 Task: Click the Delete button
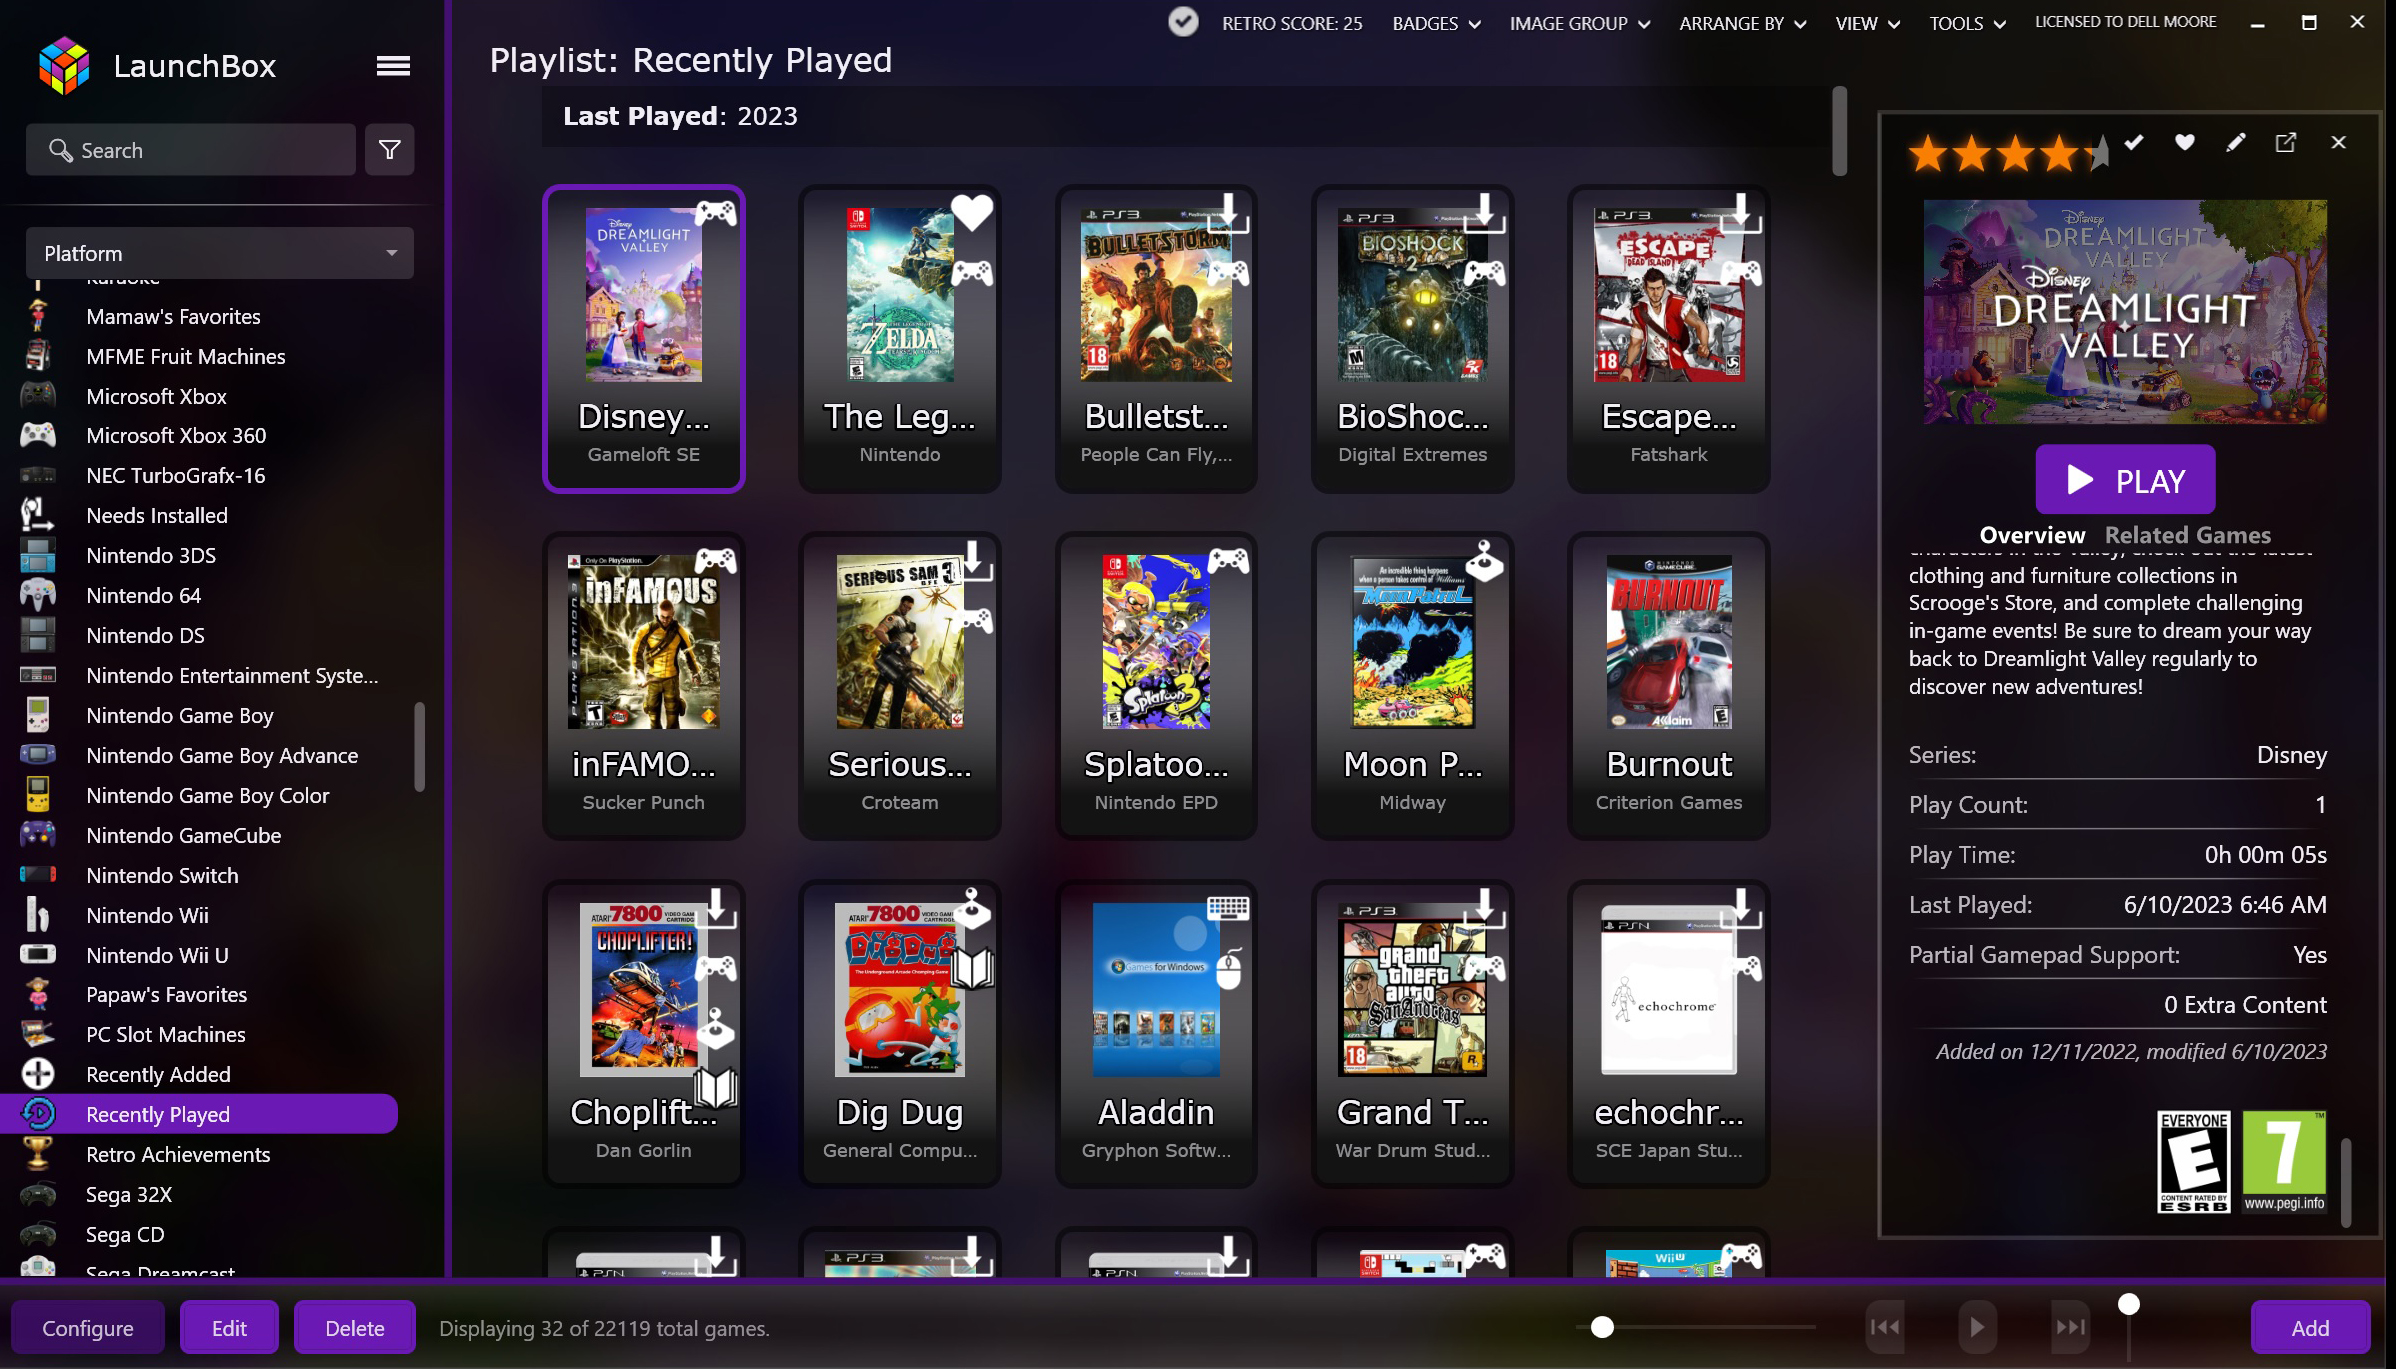click(354, 1327)
